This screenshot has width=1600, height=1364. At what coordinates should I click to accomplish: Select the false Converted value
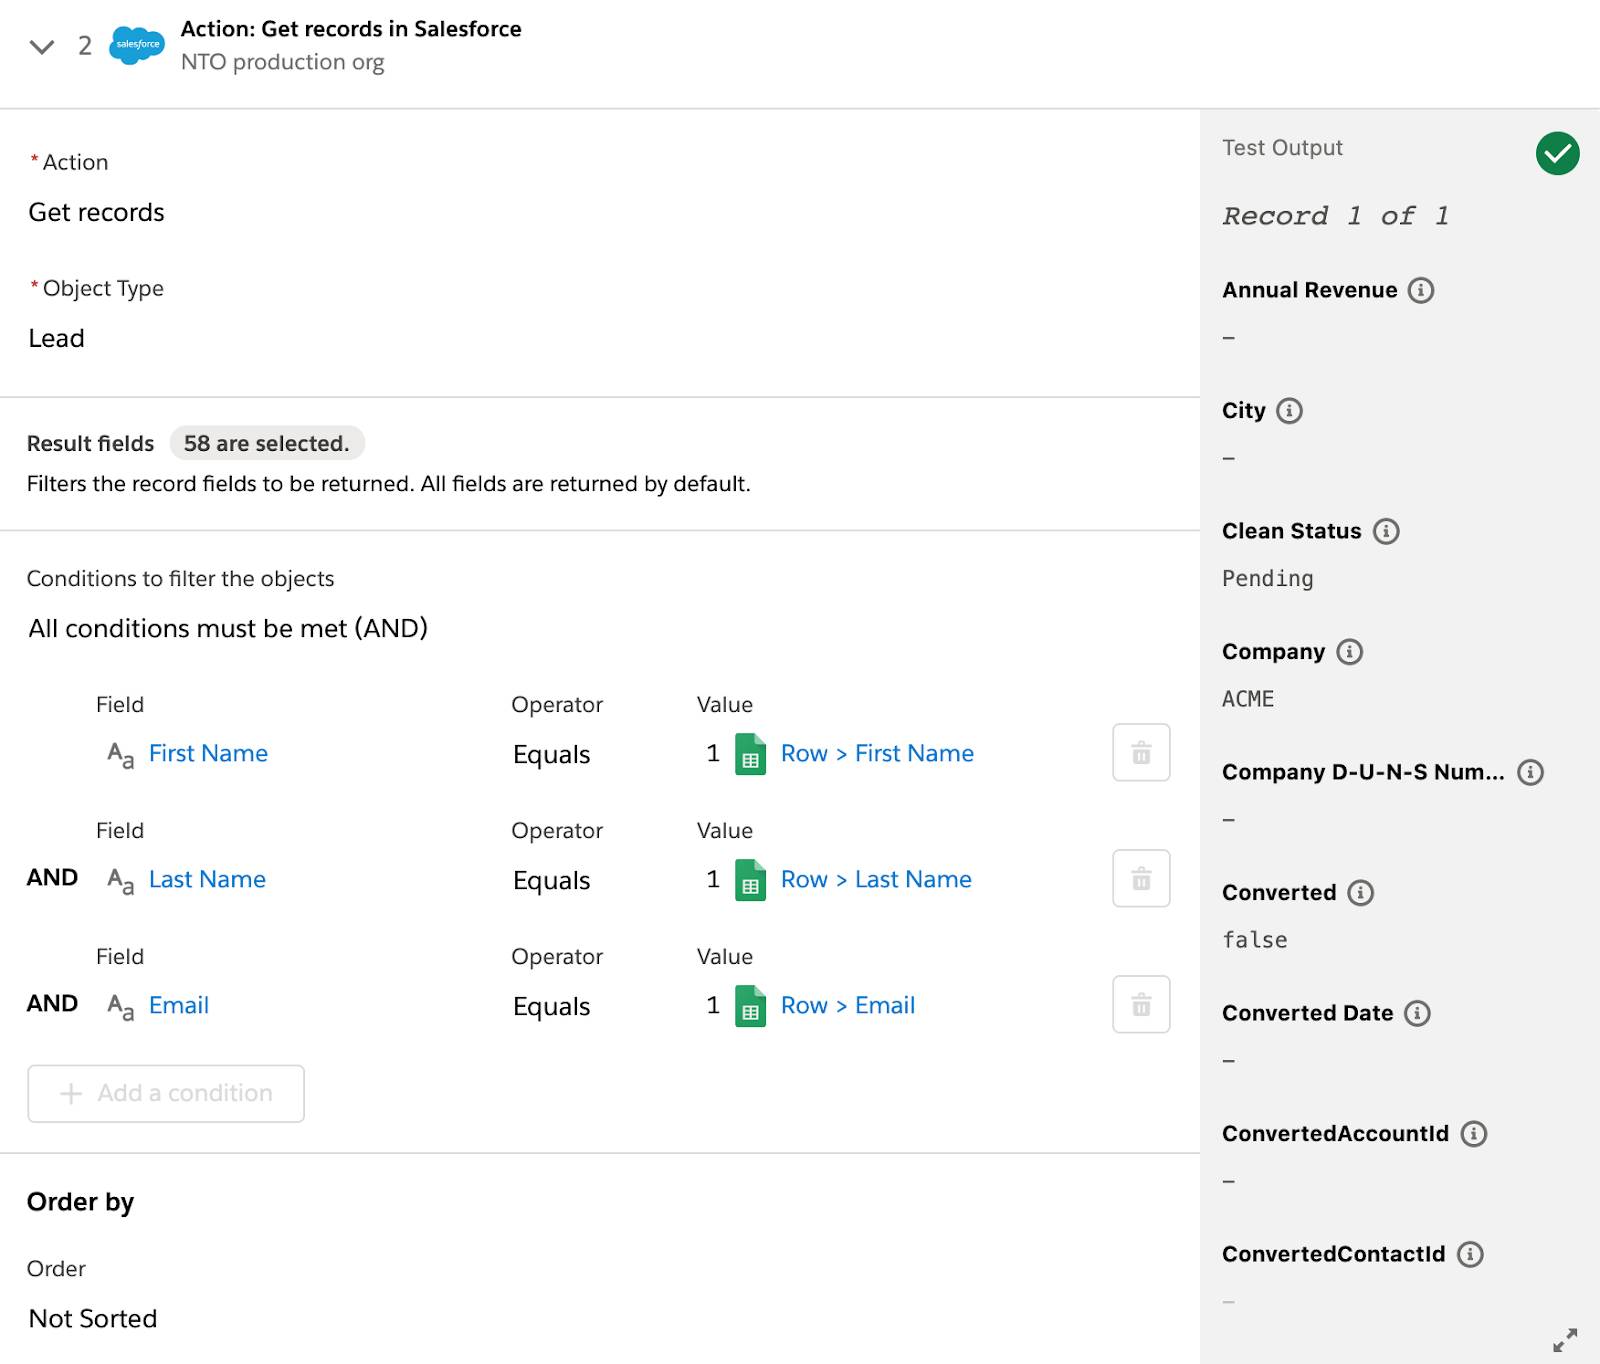[x=1255, y=940]
